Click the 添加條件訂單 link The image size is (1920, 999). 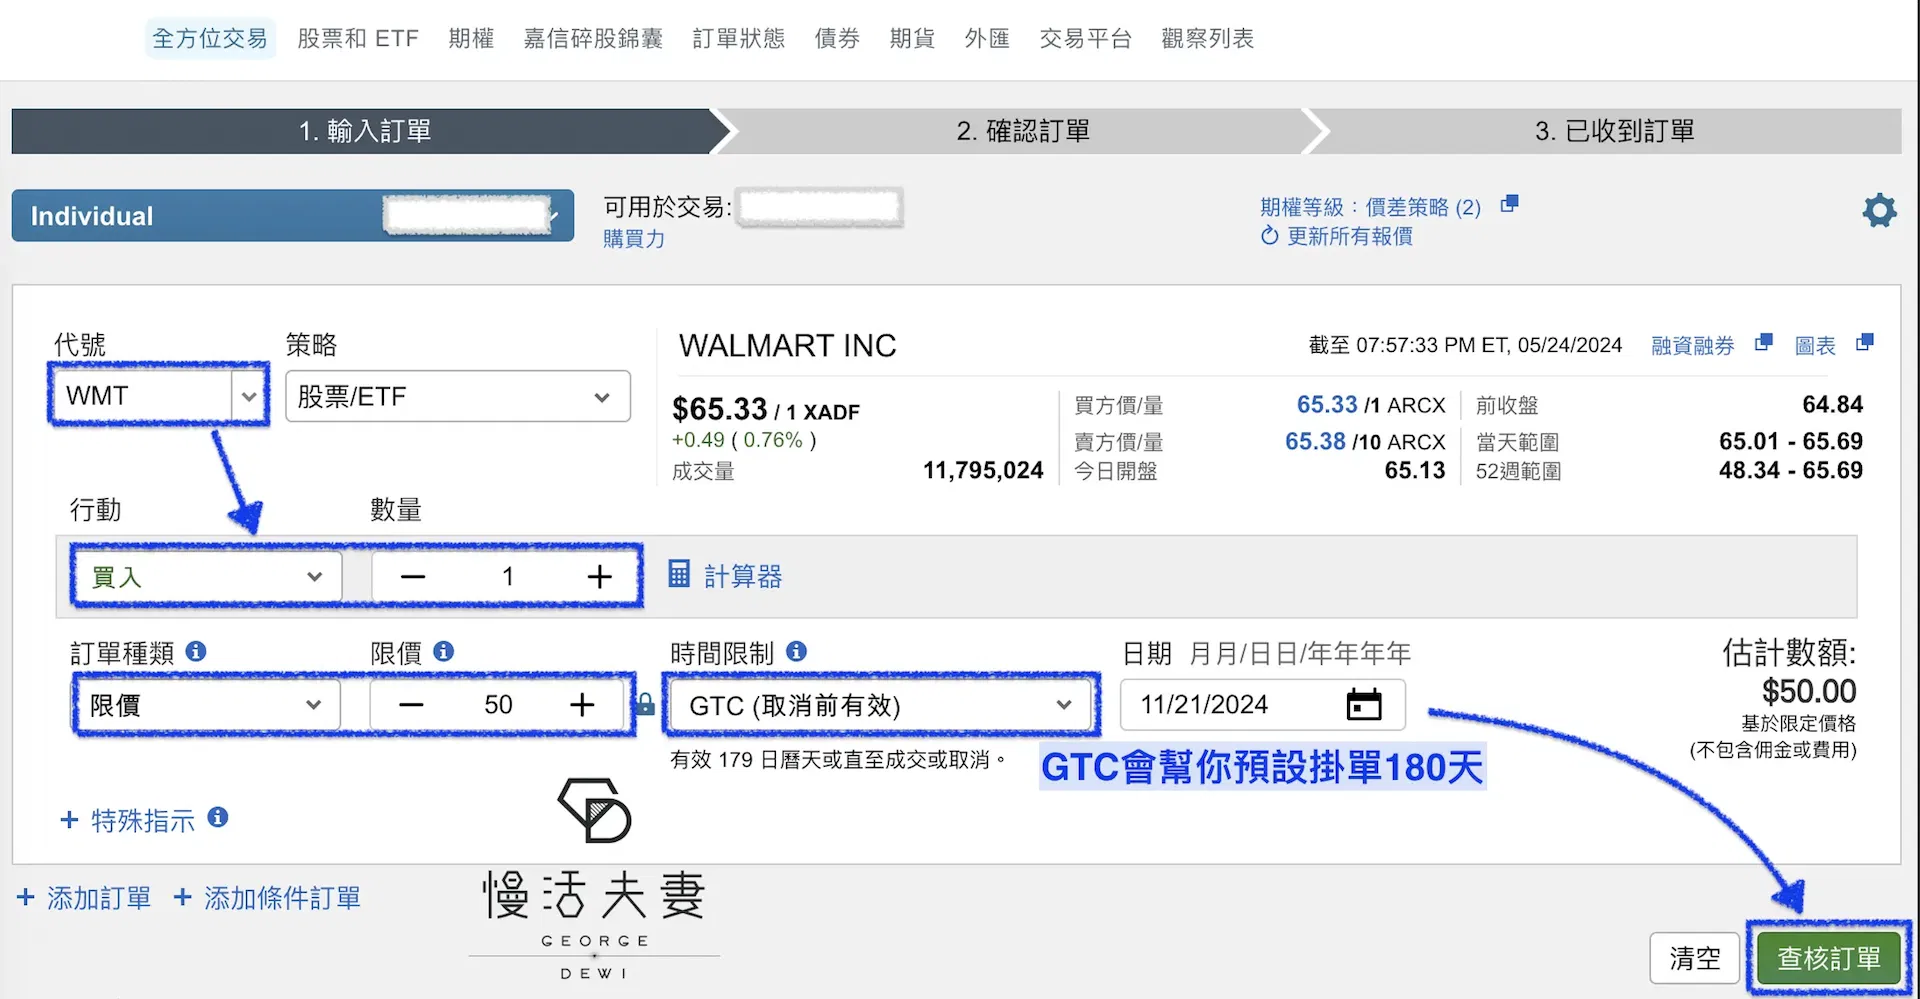pyautogui.click(x=282, y=898)
